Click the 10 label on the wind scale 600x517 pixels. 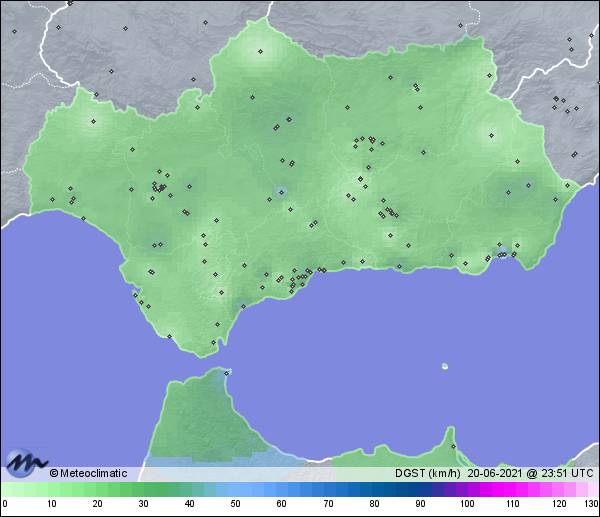point(50,504)
